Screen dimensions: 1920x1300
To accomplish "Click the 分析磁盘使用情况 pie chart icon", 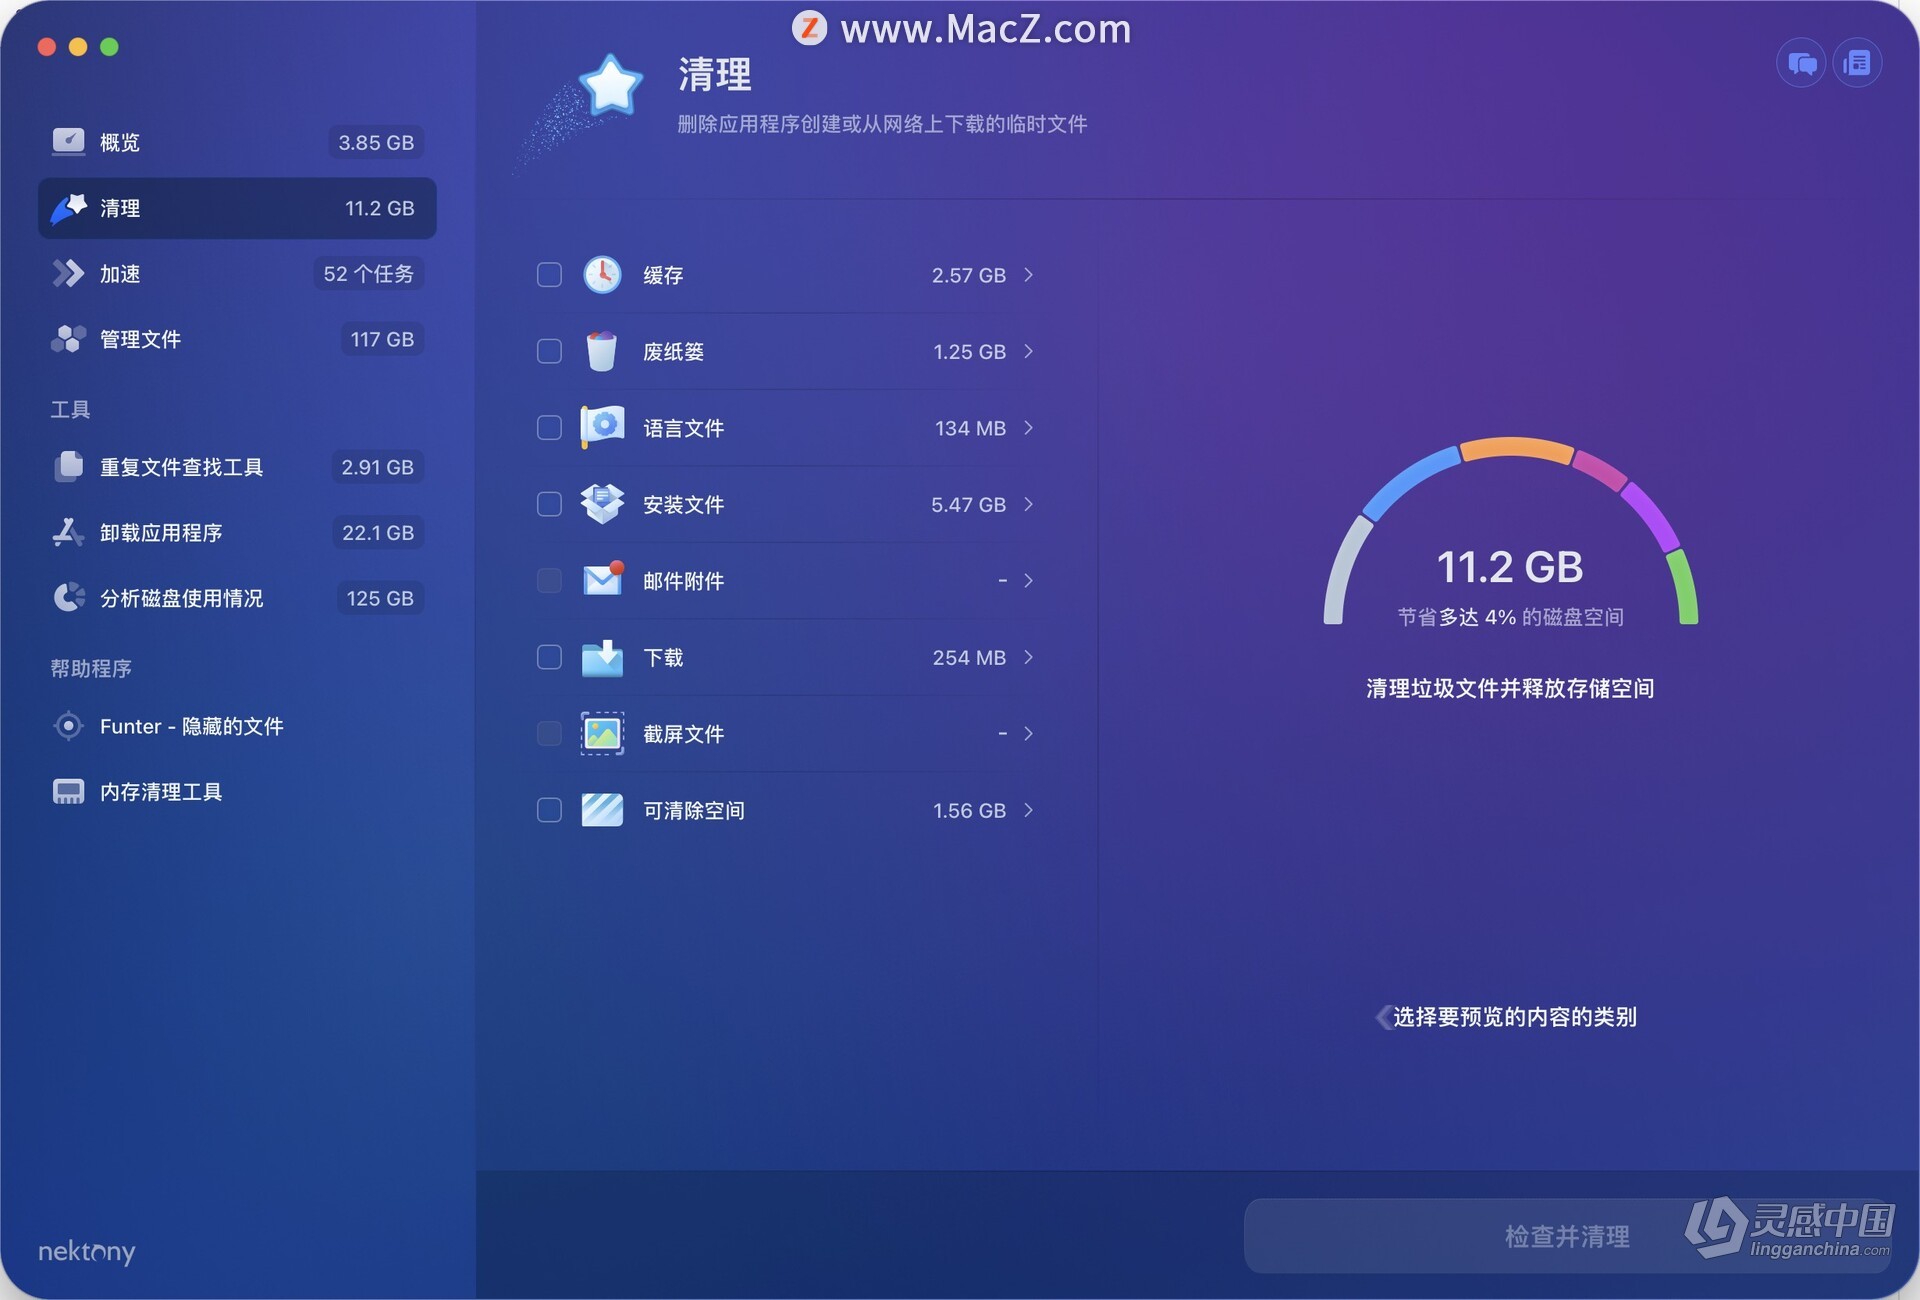I will tap(68, 597).
